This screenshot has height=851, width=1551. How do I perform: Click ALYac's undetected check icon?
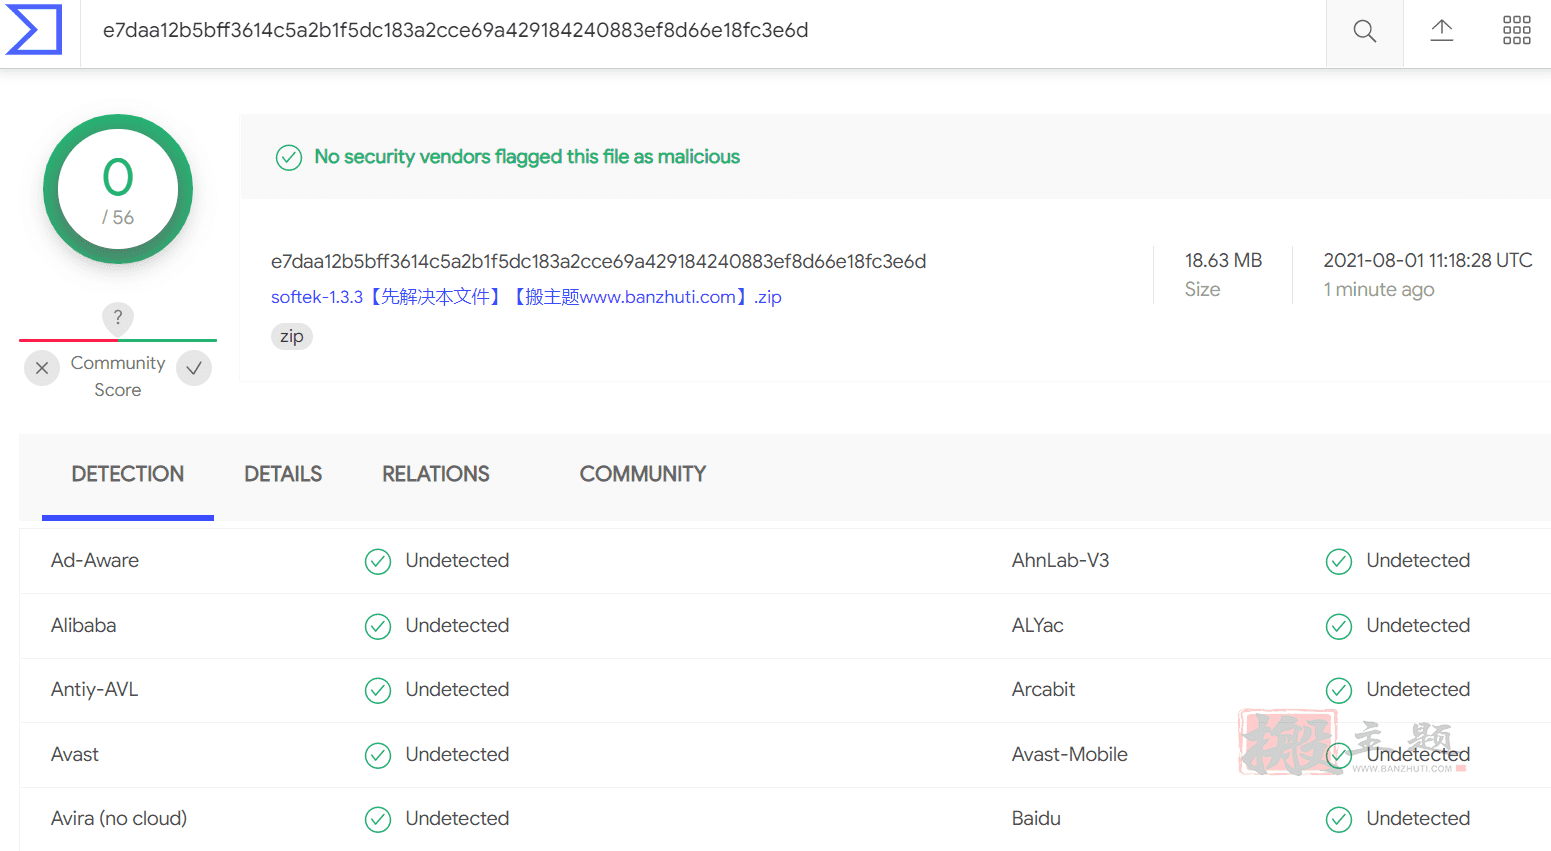[x=1339, y=627]
